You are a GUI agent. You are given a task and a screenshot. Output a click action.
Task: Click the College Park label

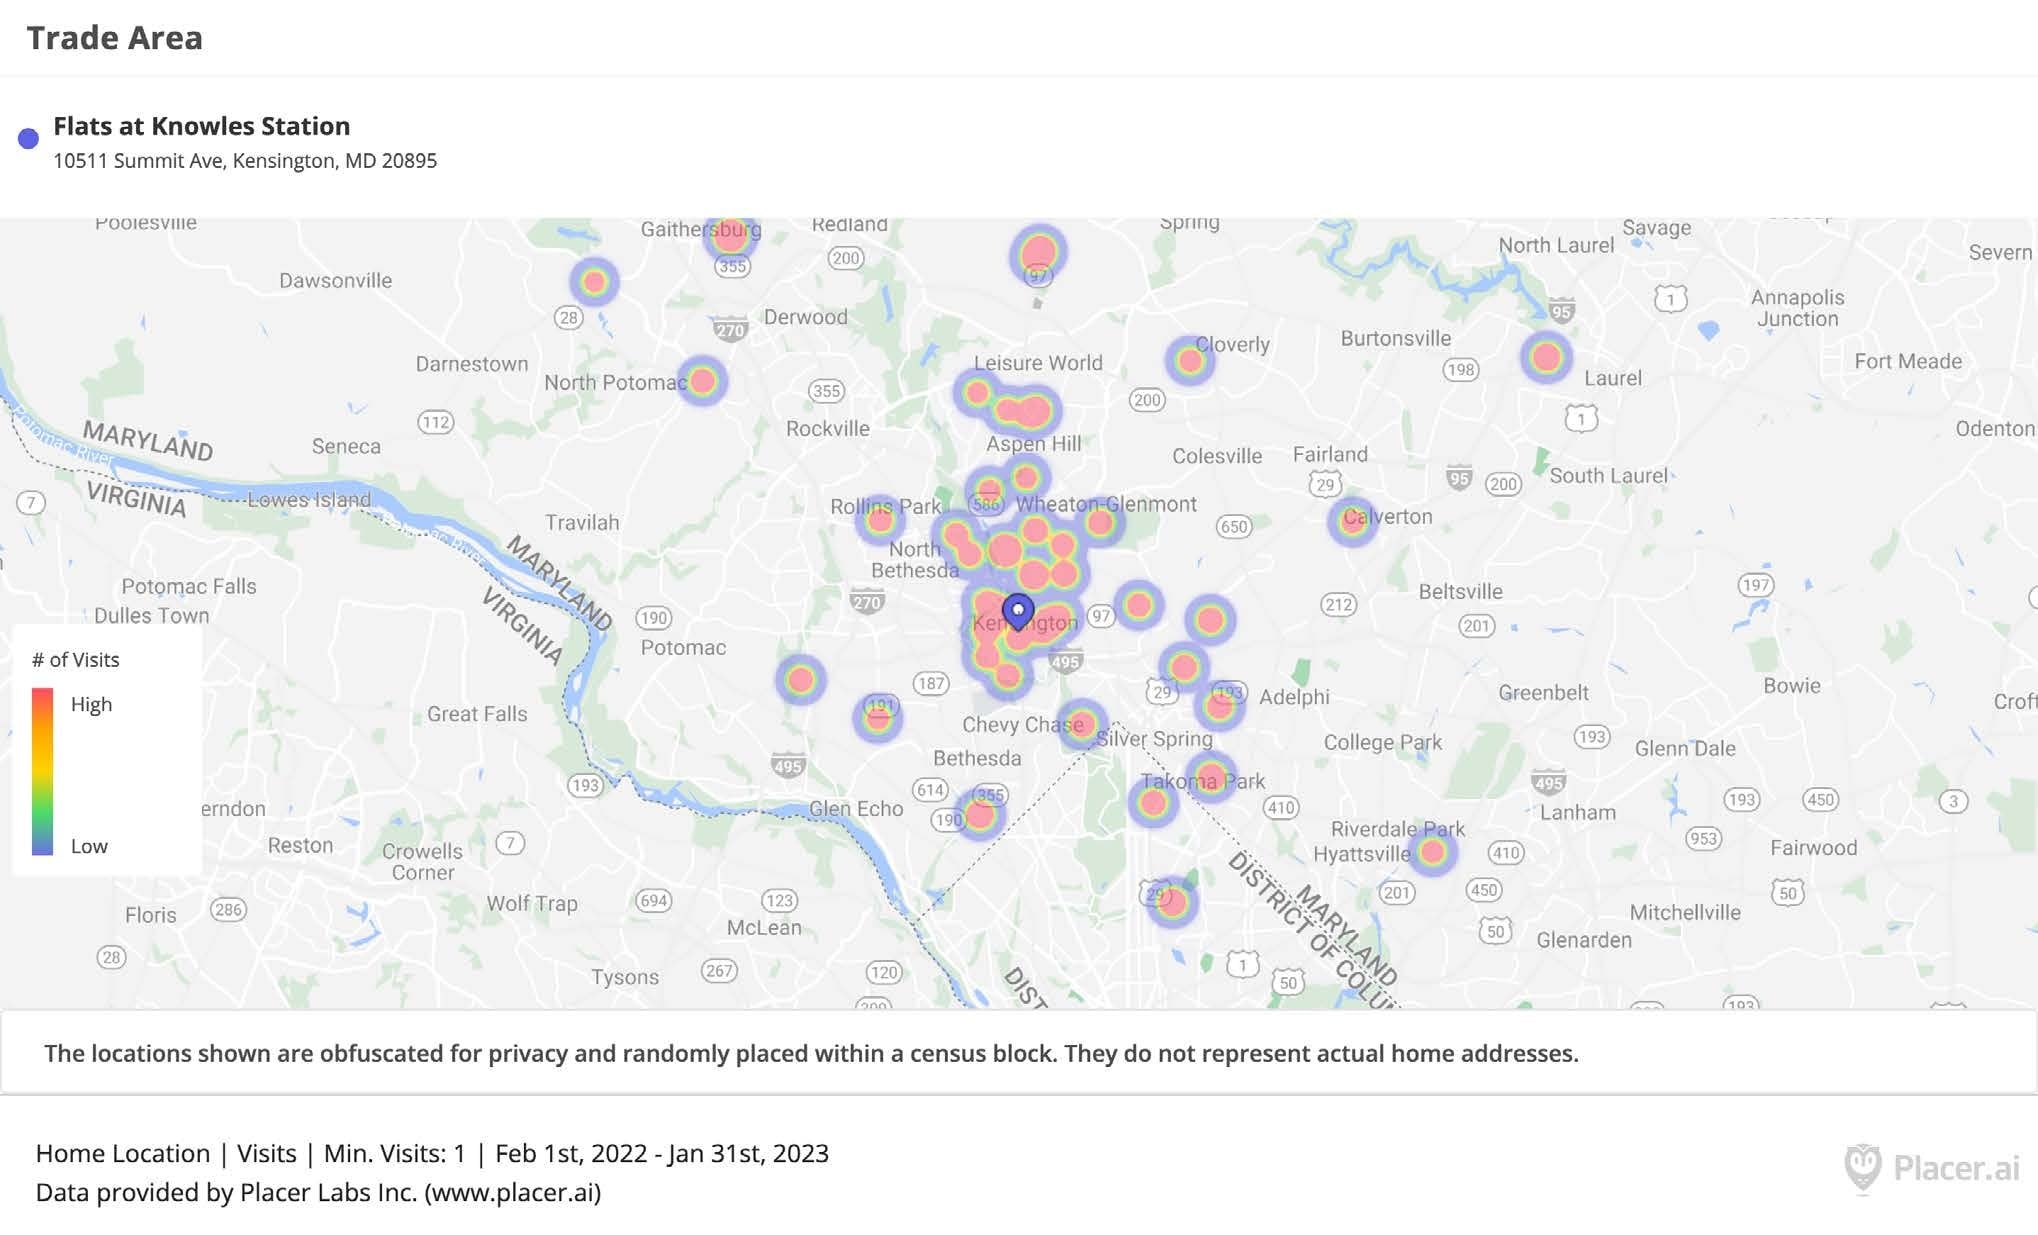(x=1383, y=742)
